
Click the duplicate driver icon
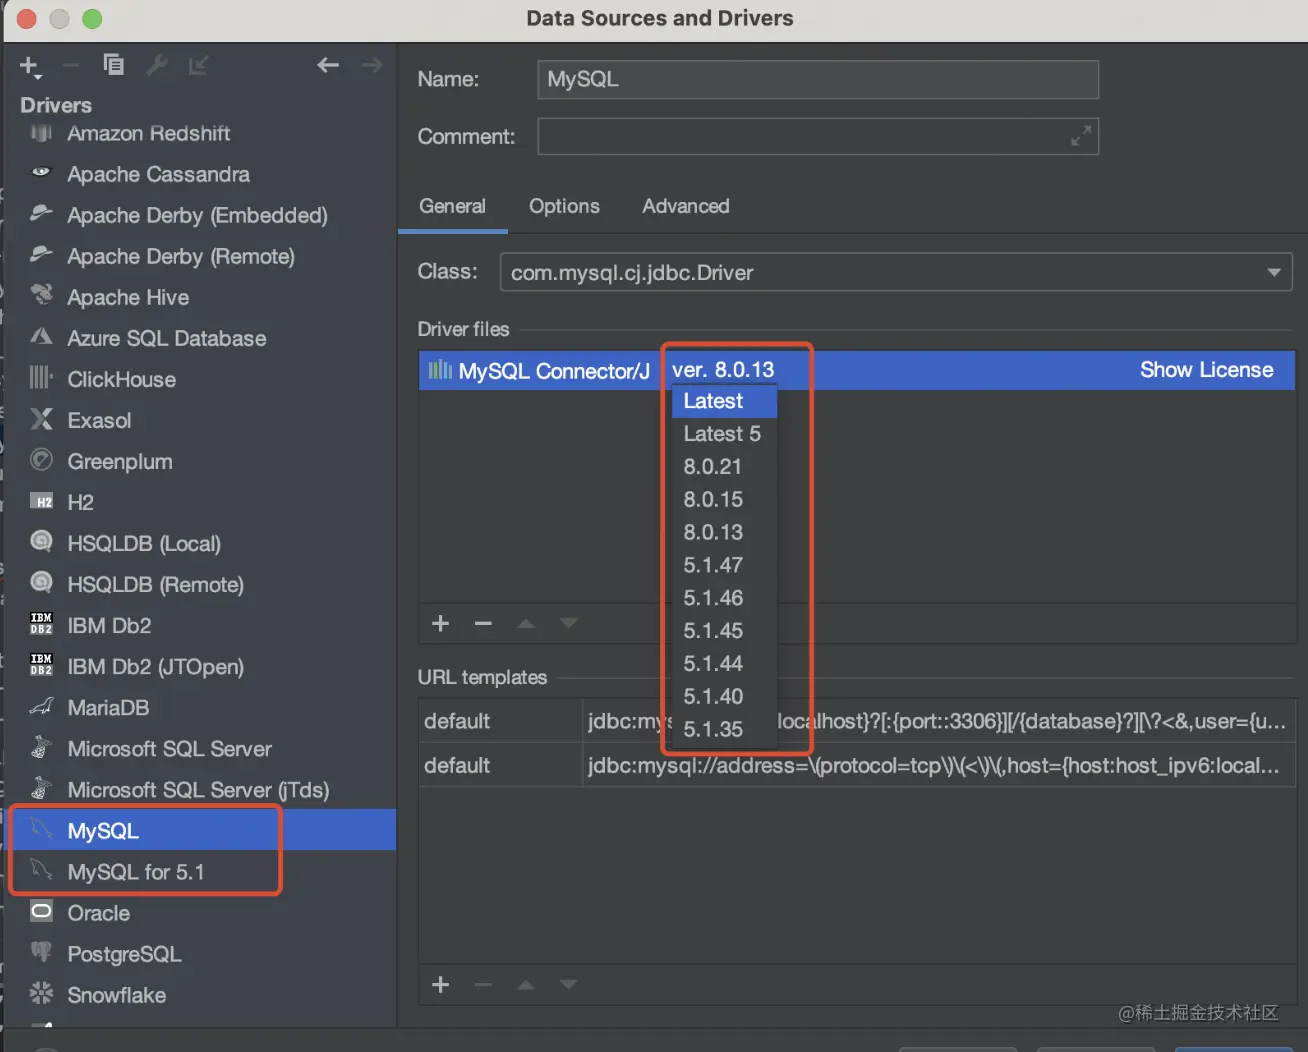(x=113, y=65)
